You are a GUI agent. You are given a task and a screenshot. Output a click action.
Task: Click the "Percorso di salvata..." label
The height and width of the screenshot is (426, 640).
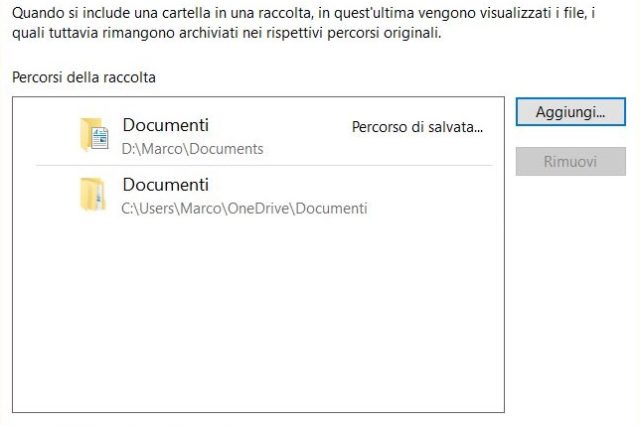pos(417,127)
